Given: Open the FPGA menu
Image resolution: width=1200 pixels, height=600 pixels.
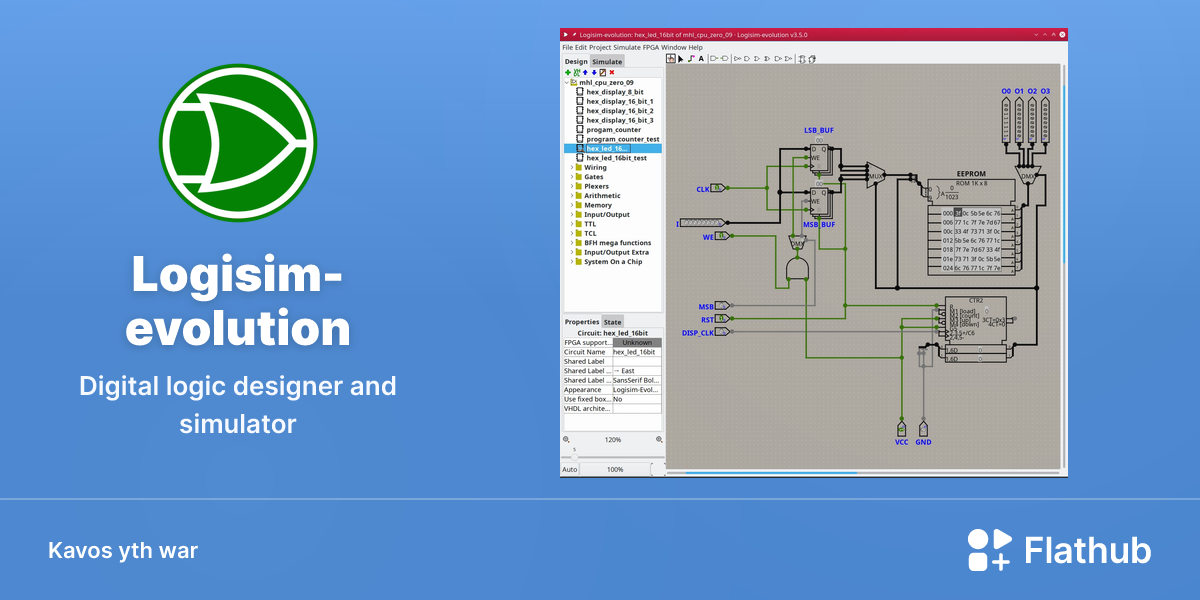Looking at the screenshot, I should [x=651, y=47].
